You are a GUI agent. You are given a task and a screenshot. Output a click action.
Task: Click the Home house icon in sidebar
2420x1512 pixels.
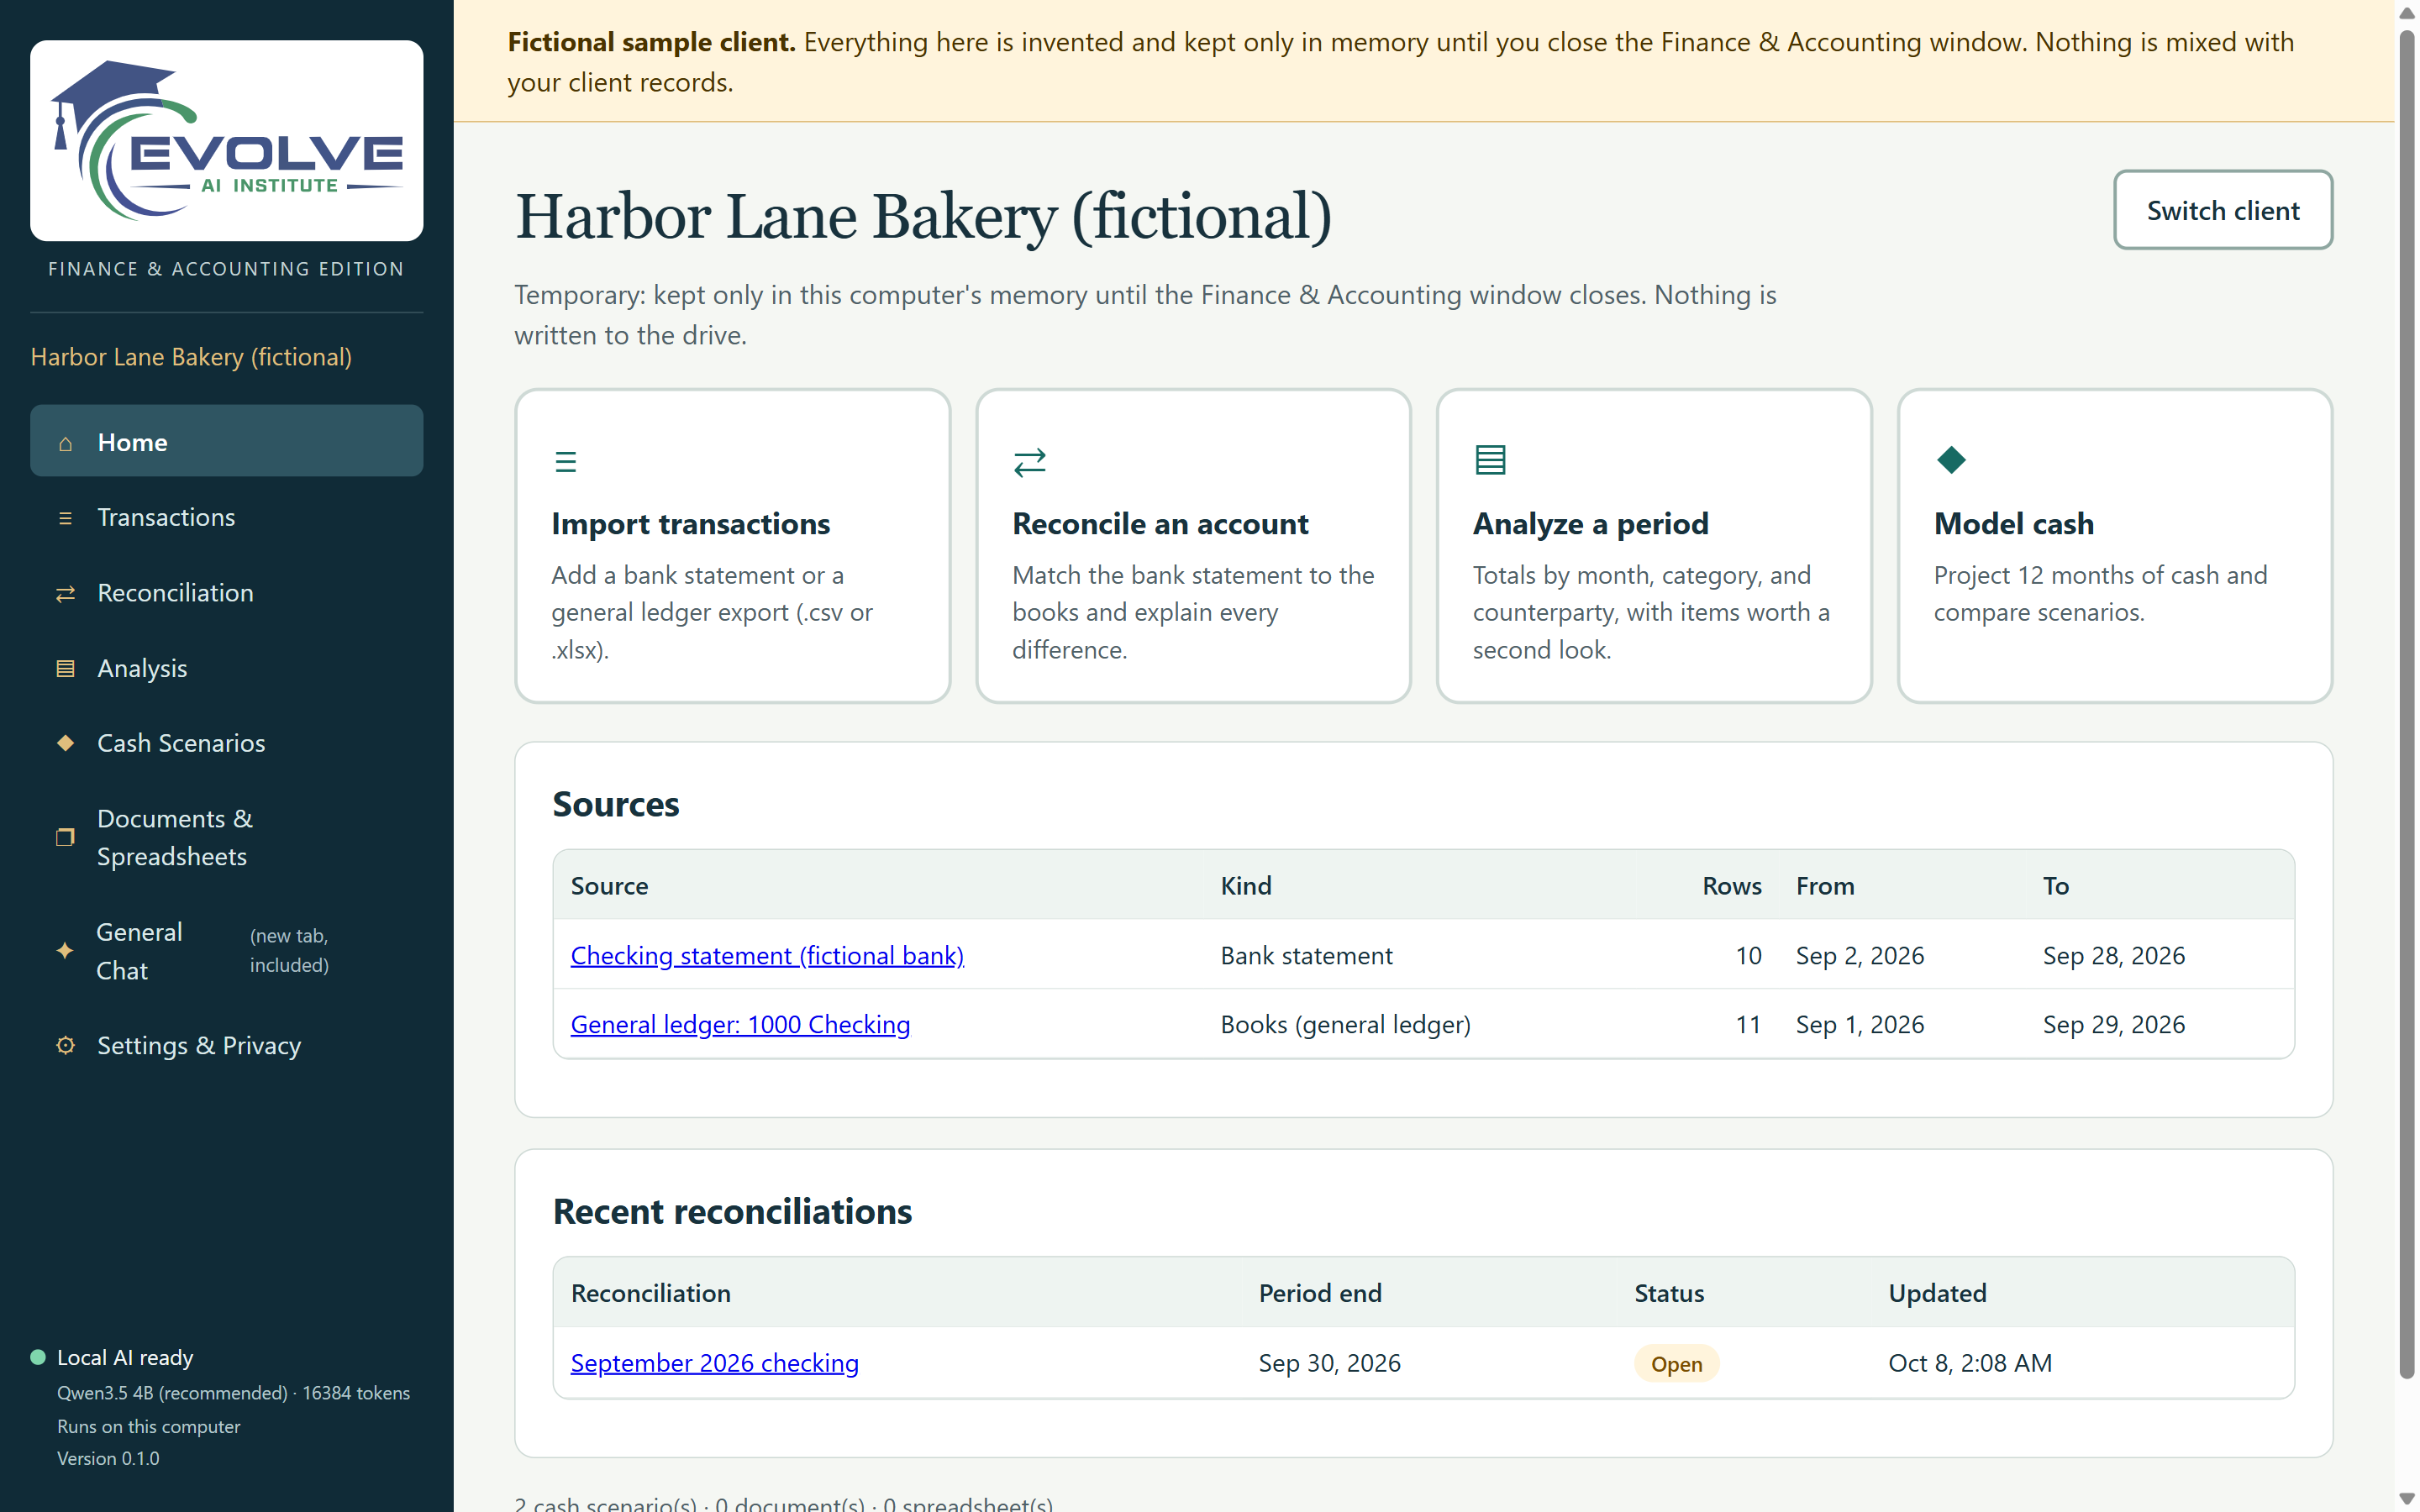(65, 443)
